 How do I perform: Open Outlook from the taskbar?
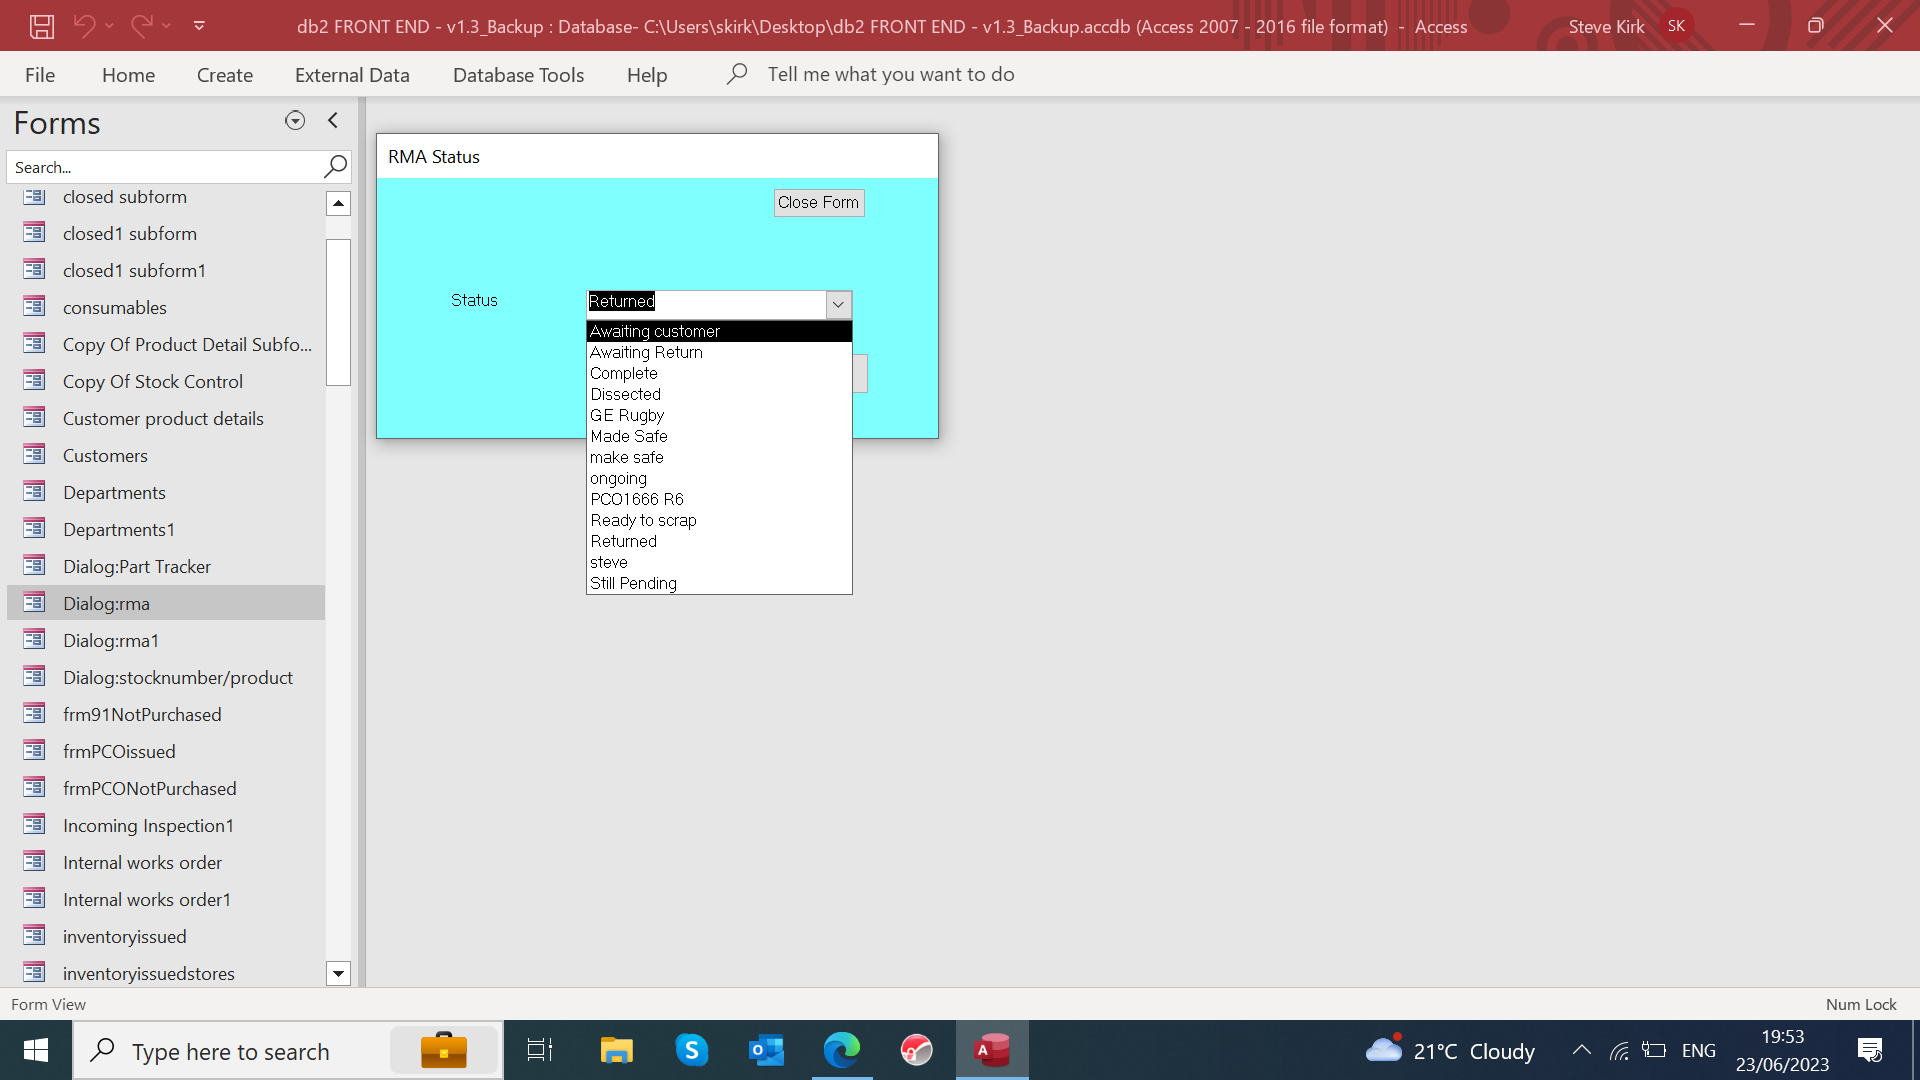click(x=766, y=1050)
